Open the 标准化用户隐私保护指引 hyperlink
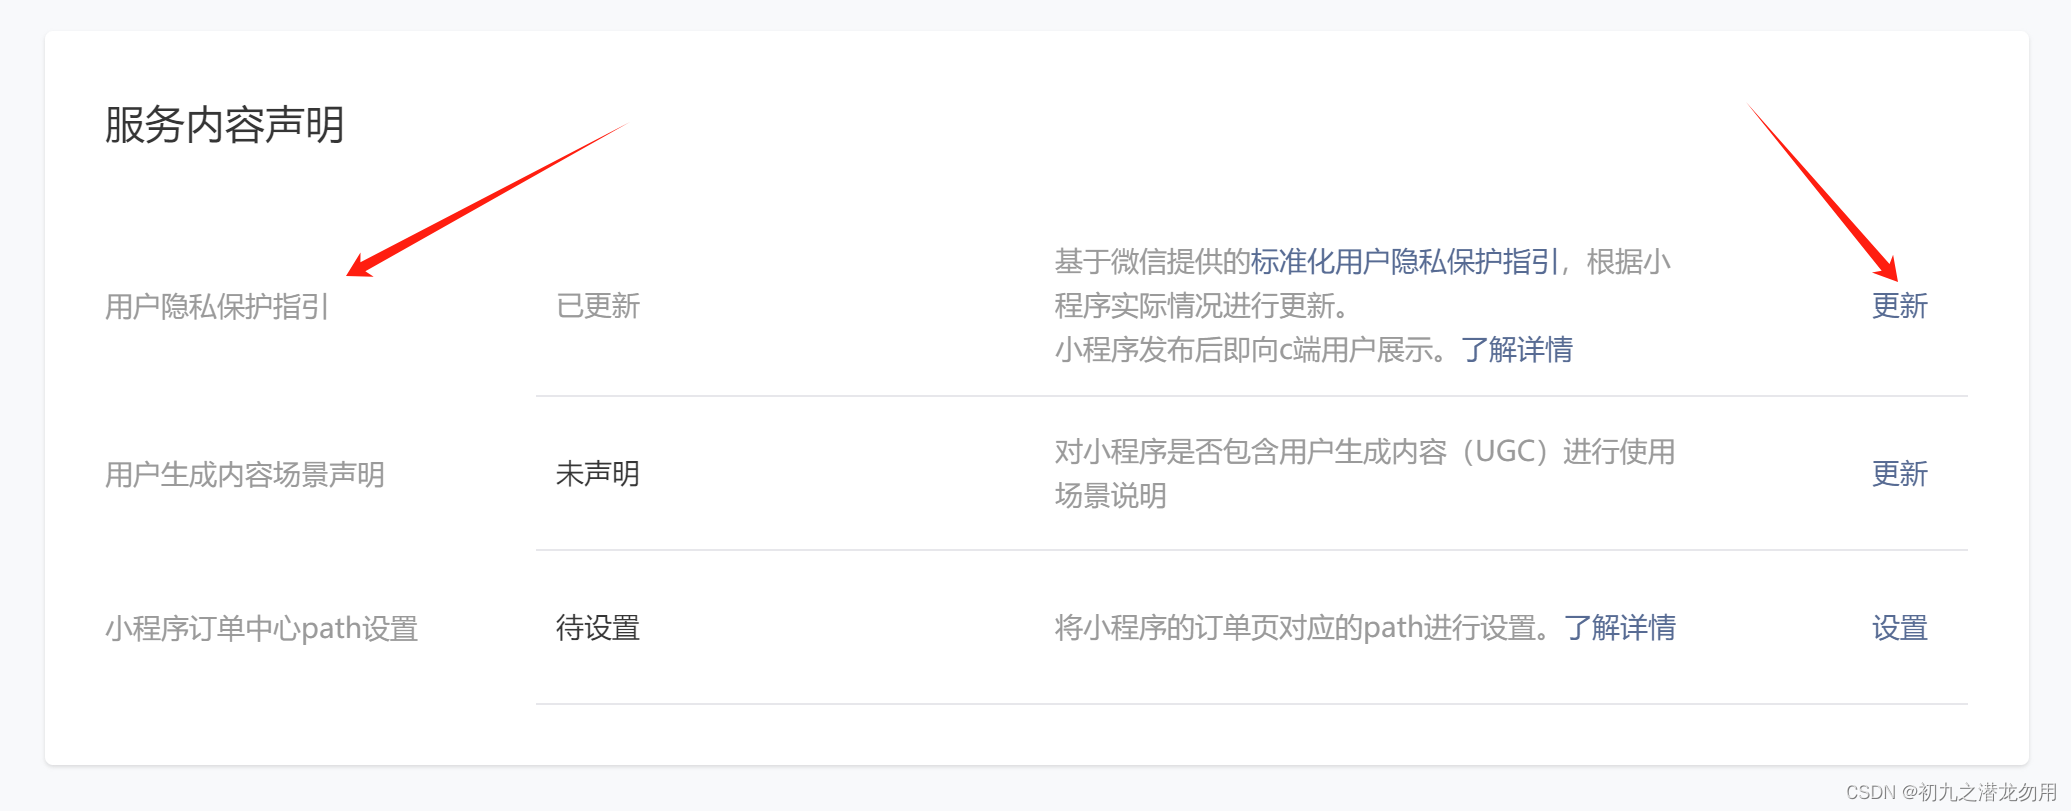The height and width of the screenshot is (811, 2071). pyautogui.click(x=1404, y=262)
